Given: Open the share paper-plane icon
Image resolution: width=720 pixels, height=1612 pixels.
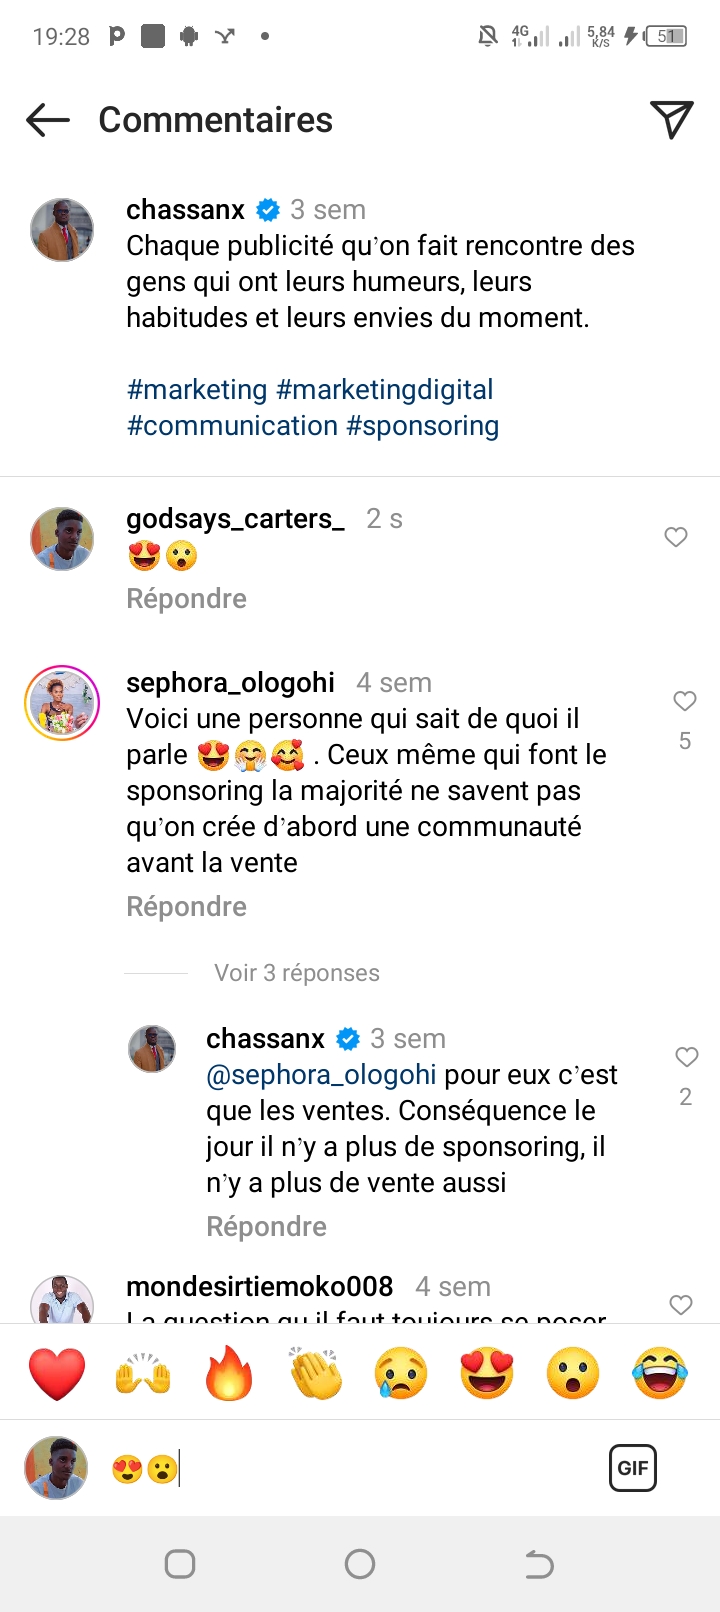Looking at the screenshot, I should point(671,120).
